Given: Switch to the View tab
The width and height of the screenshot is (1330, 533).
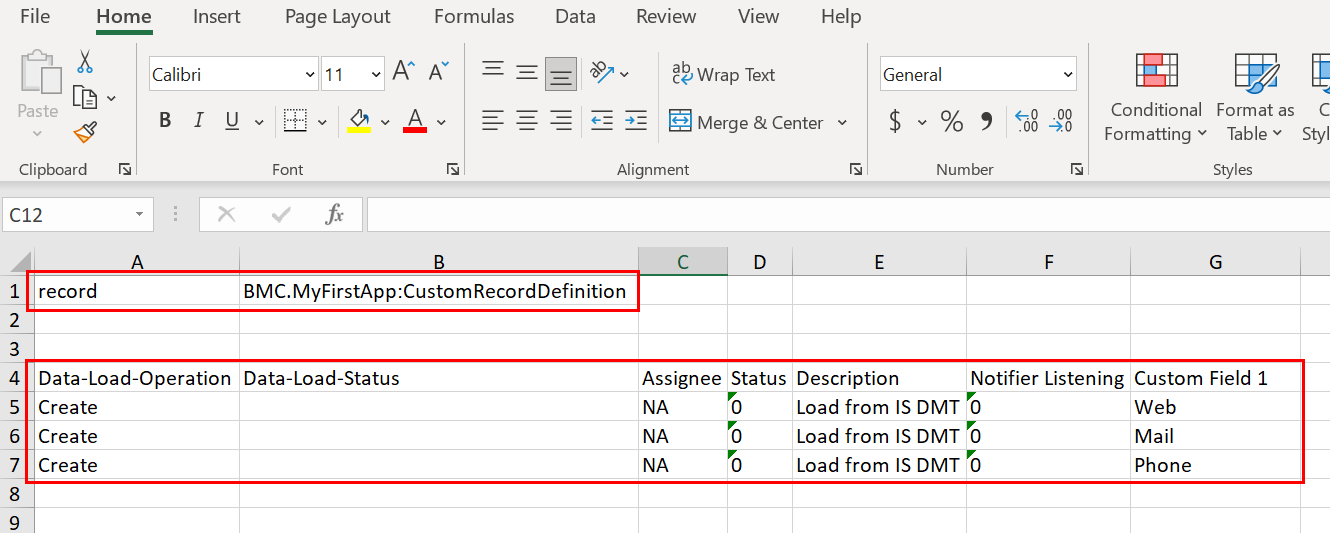Looking at the screenshot, I should (758, 16).
